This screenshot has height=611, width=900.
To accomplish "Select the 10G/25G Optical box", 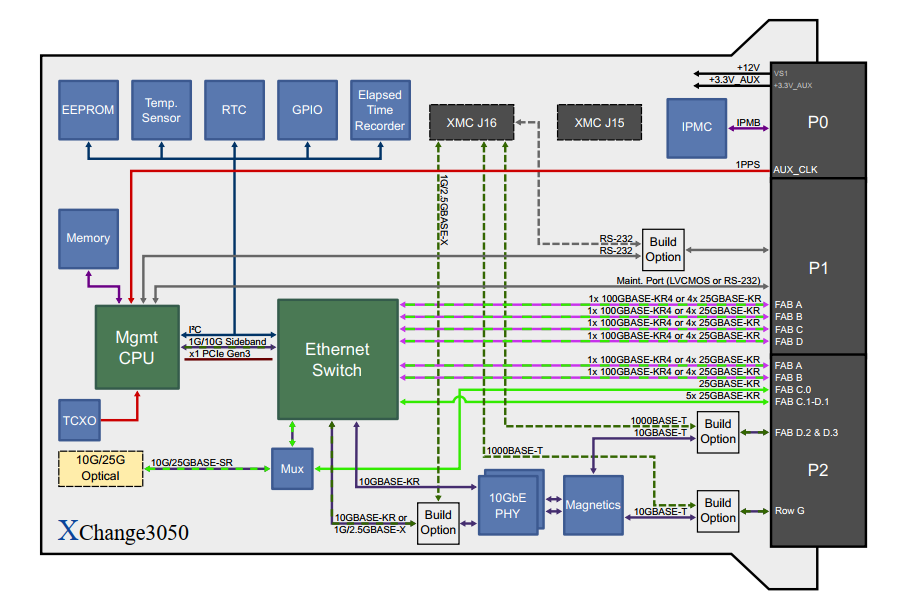I will point(100,469).
